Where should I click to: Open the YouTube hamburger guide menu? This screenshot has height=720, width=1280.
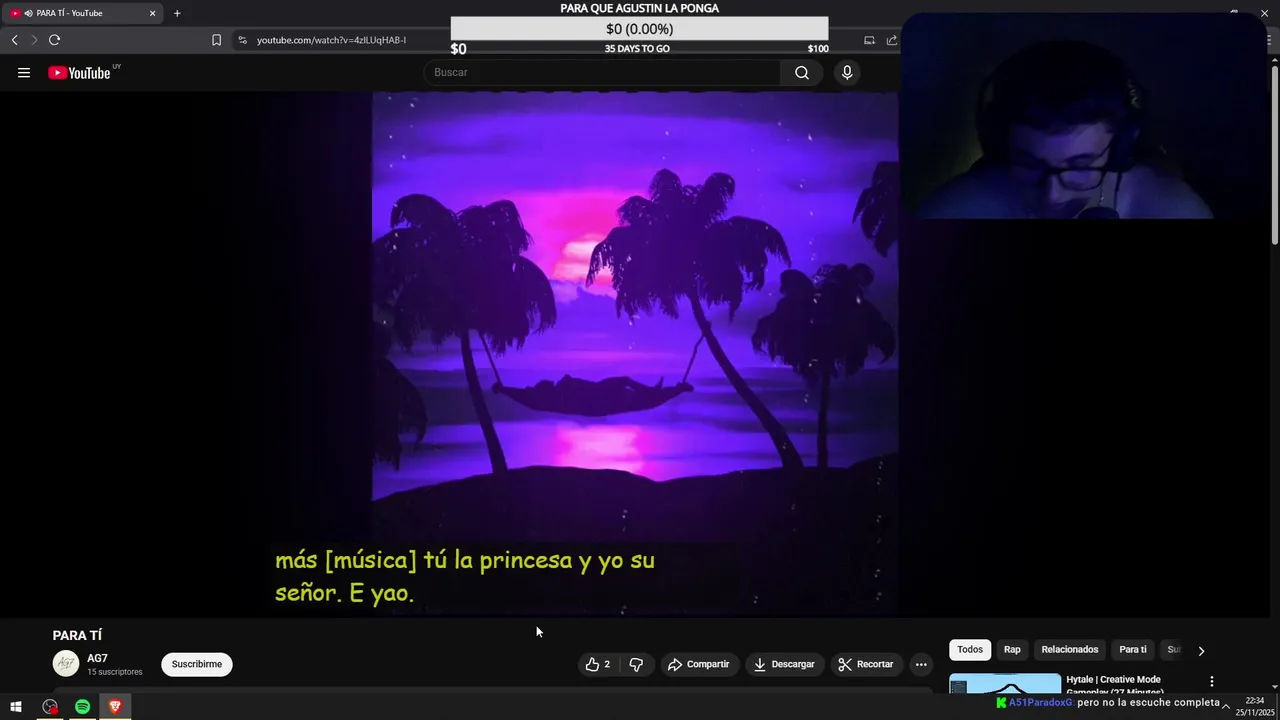(x=24, y=73)
